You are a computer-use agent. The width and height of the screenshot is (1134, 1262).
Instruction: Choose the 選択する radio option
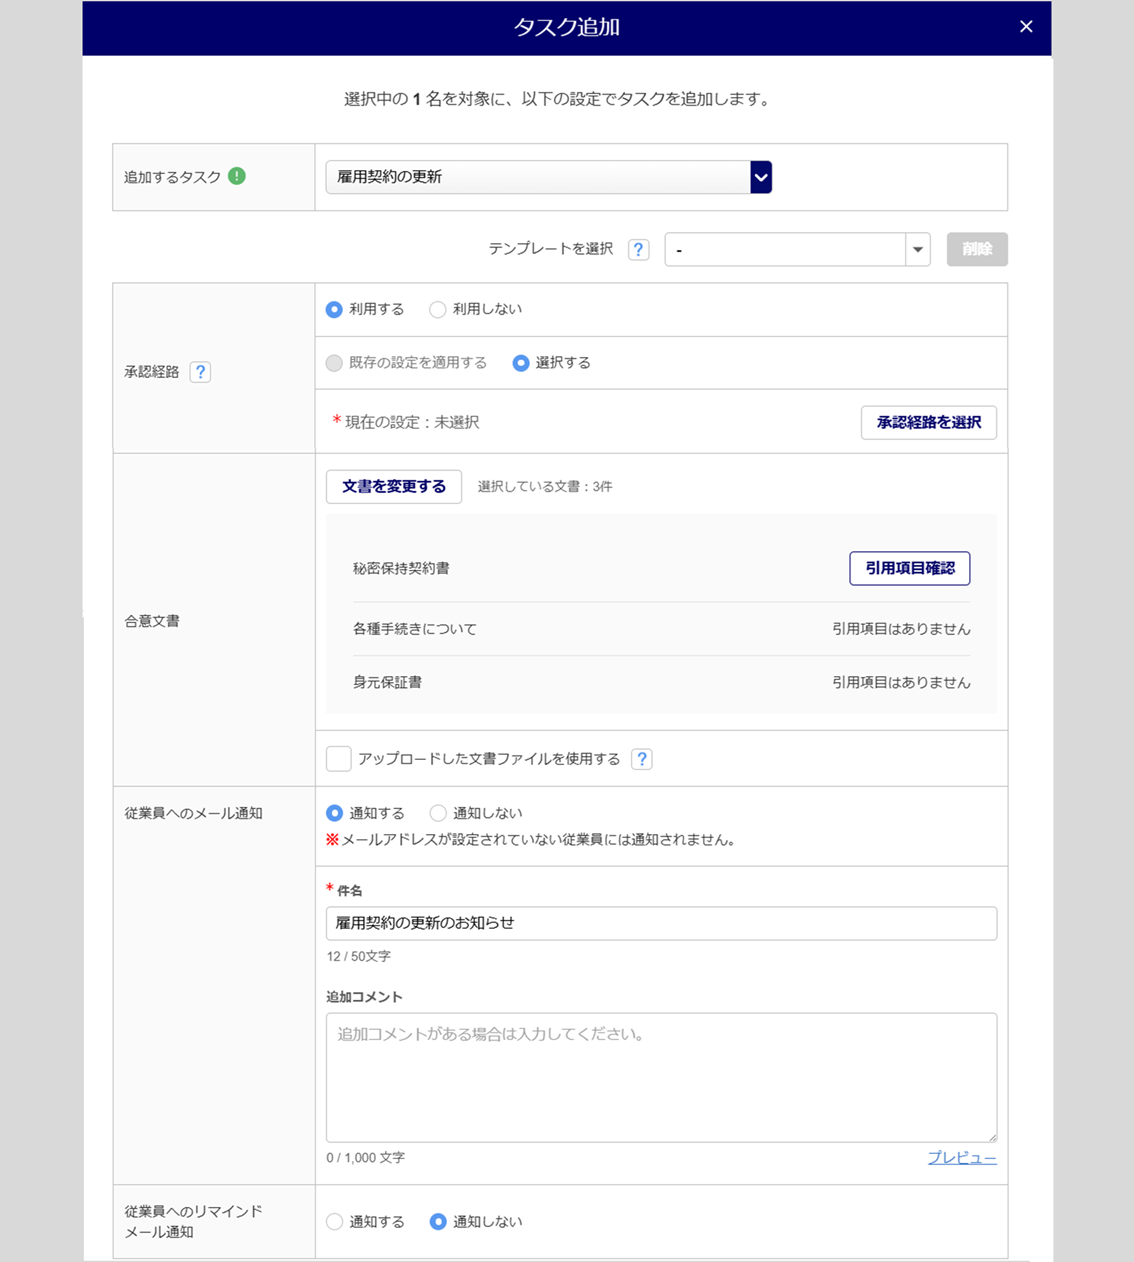[521, 363]
